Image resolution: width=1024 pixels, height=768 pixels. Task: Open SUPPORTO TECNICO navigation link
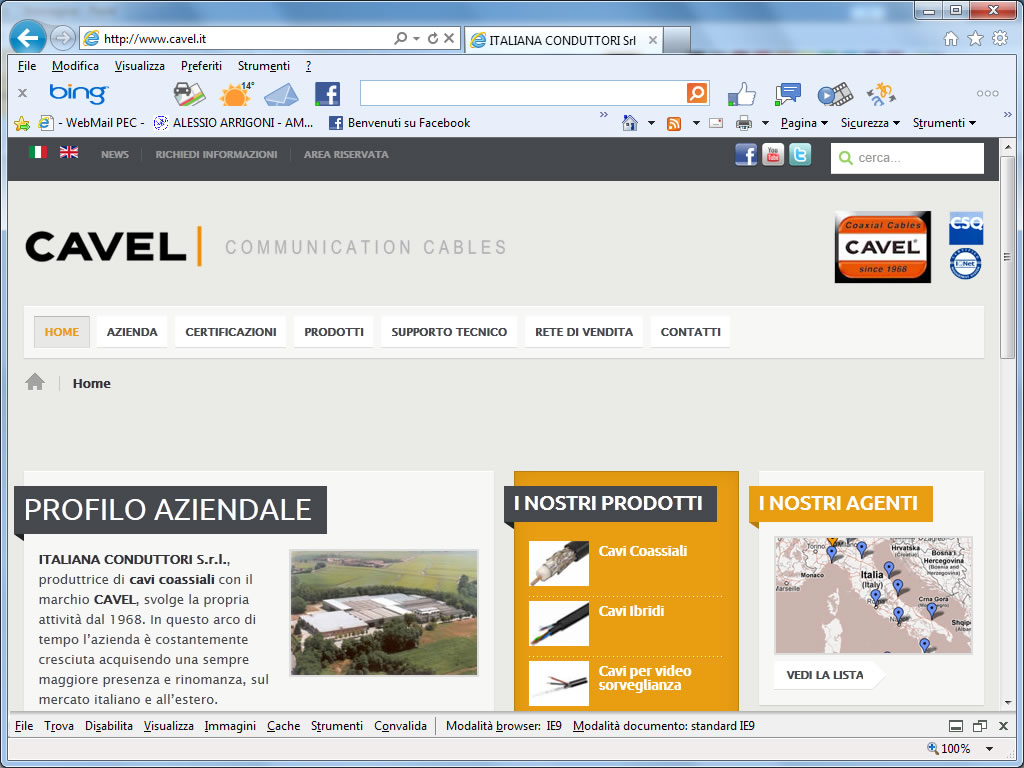click(449, 332)
